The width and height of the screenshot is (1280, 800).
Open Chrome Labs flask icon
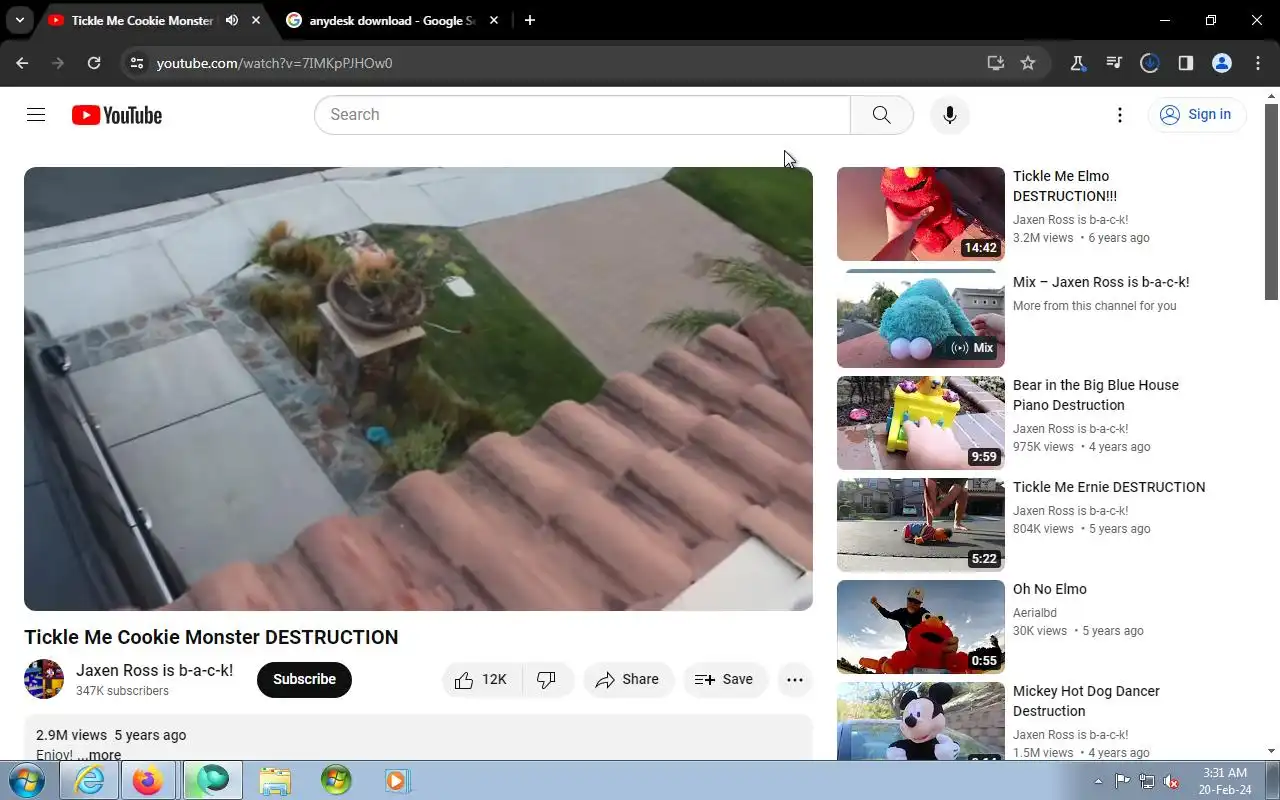pyautogui.click(x=1078, y=63)
